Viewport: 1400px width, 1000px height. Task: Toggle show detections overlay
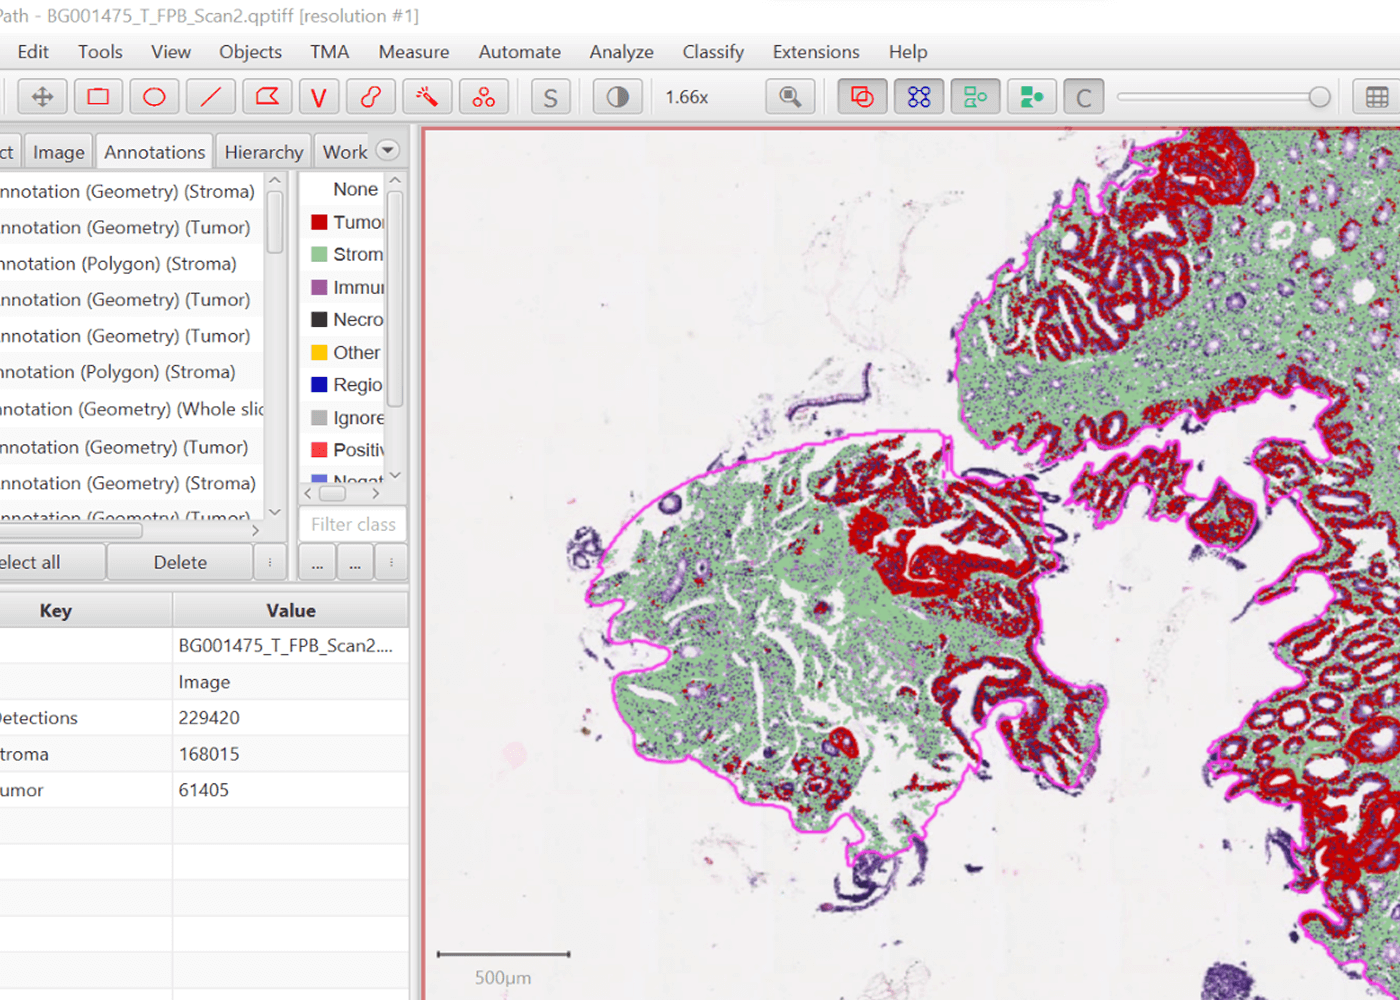pos(975,97)
